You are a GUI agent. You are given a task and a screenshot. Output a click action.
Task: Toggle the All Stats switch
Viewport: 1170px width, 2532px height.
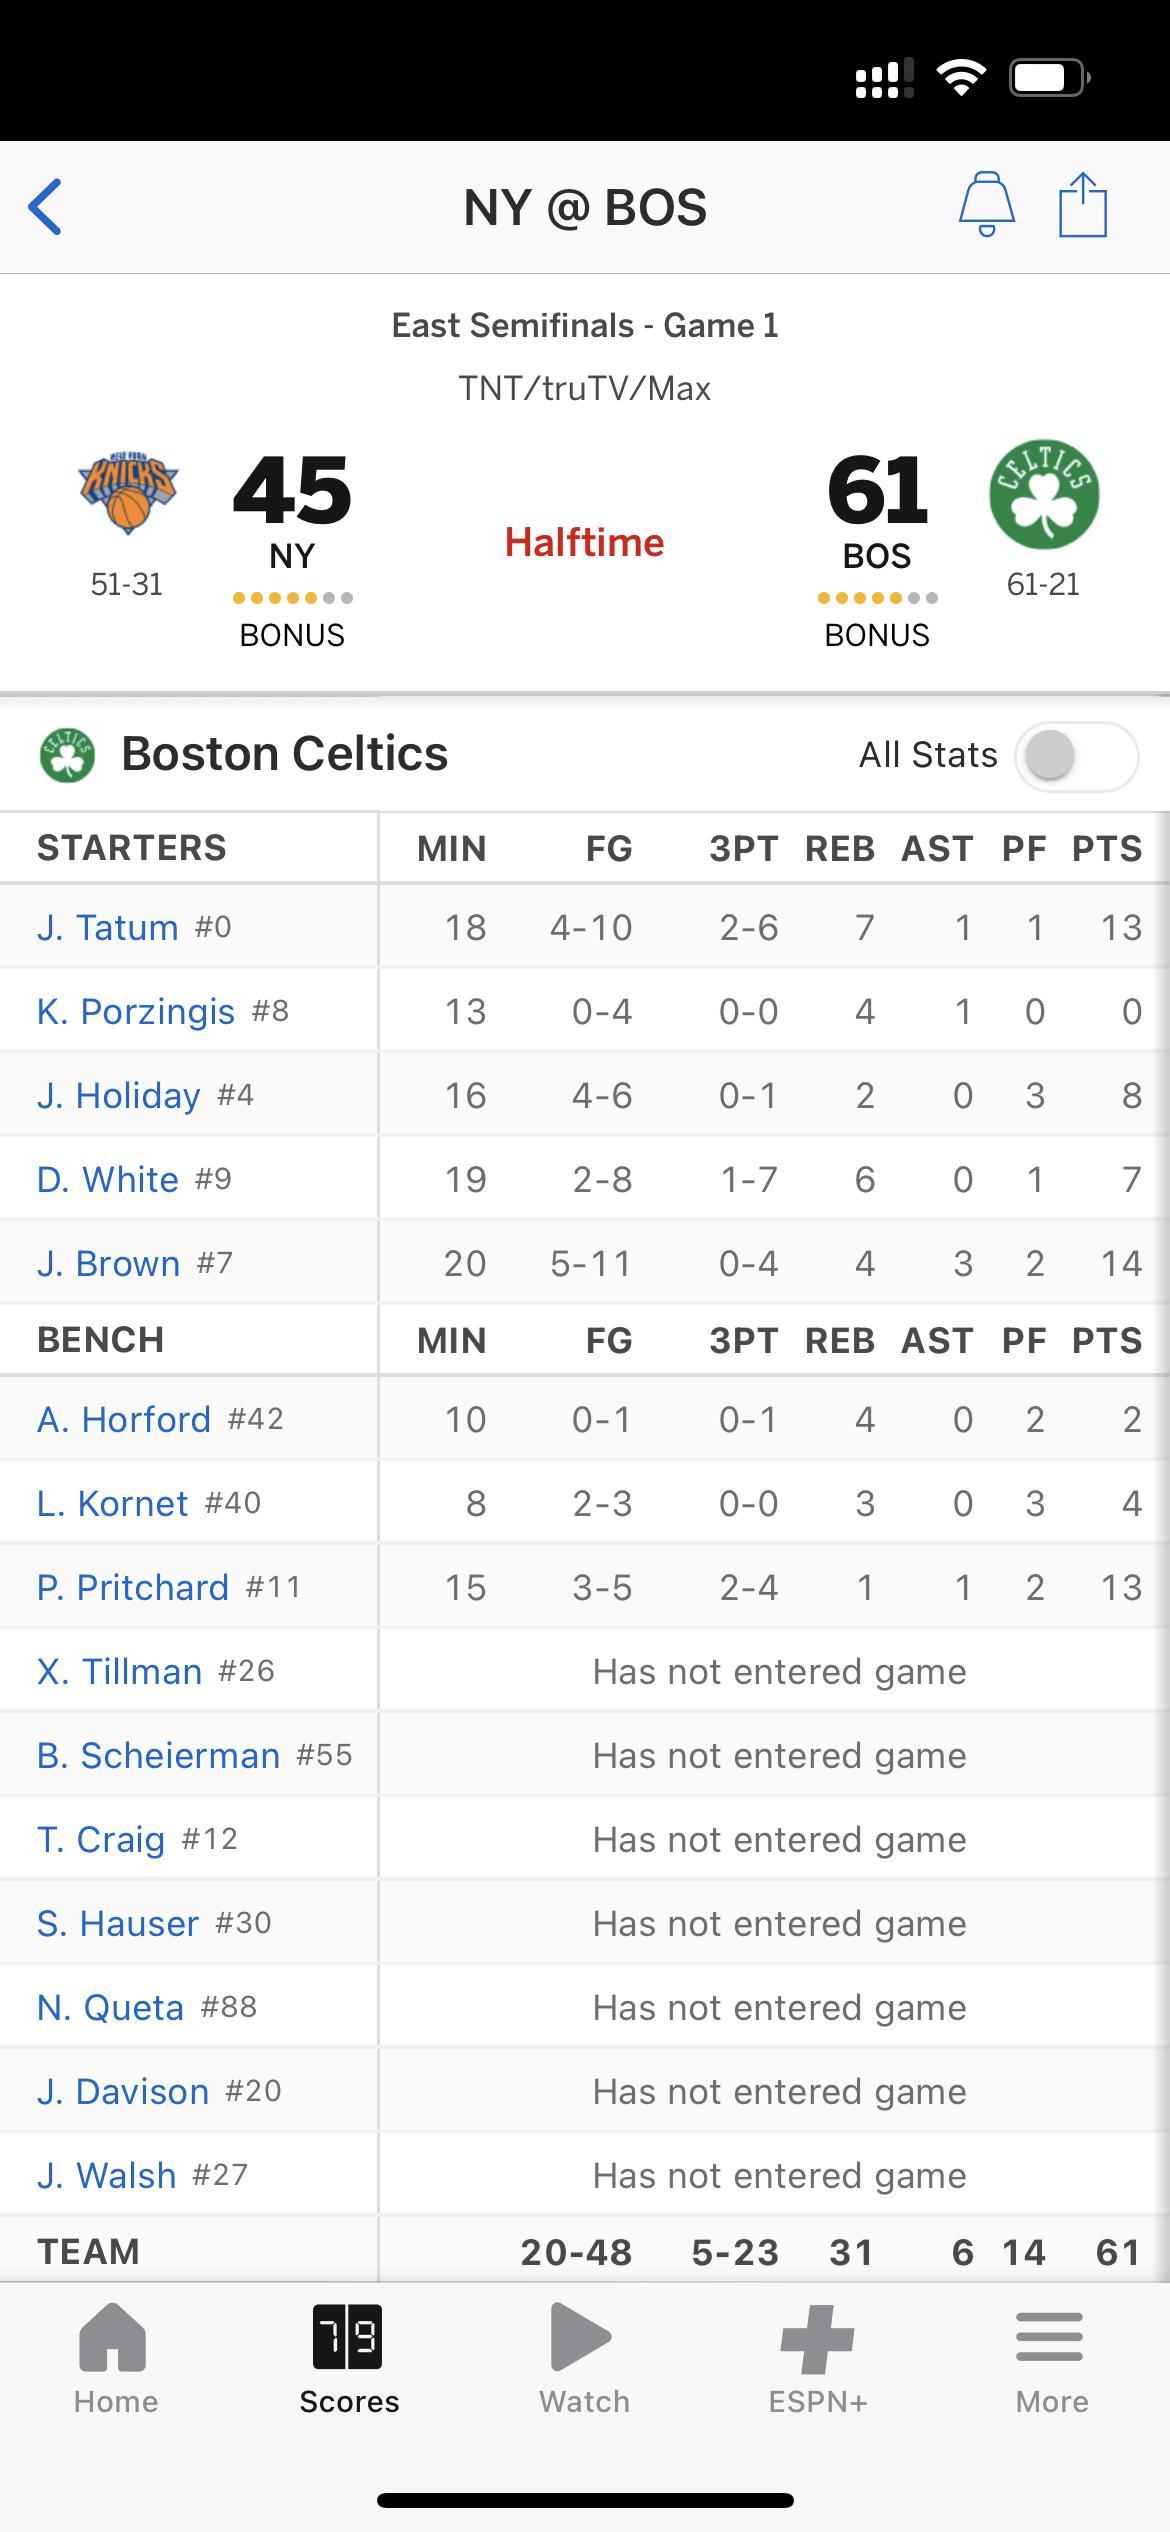click(1077, 755)
